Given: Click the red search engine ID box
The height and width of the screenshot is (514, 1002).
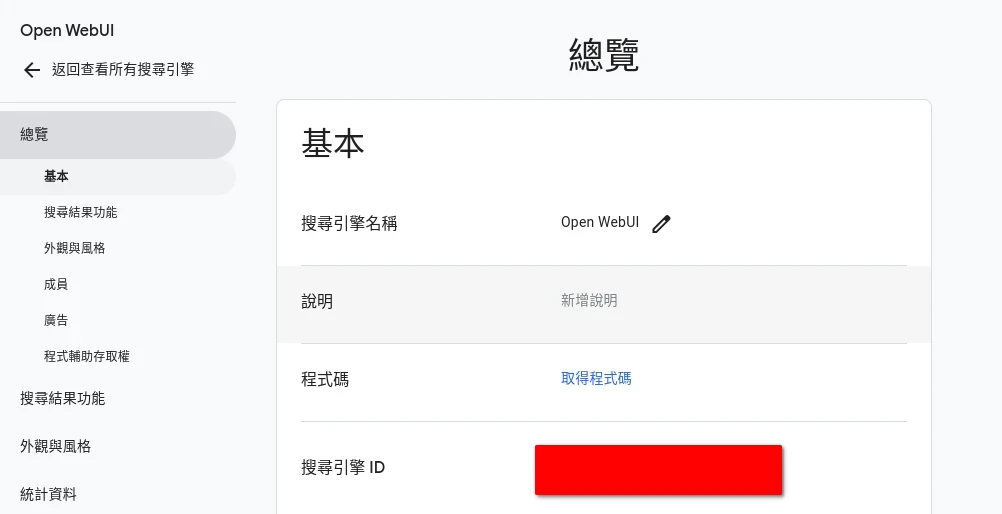Looking at the screenshot, I should click(x=658, y=470).
